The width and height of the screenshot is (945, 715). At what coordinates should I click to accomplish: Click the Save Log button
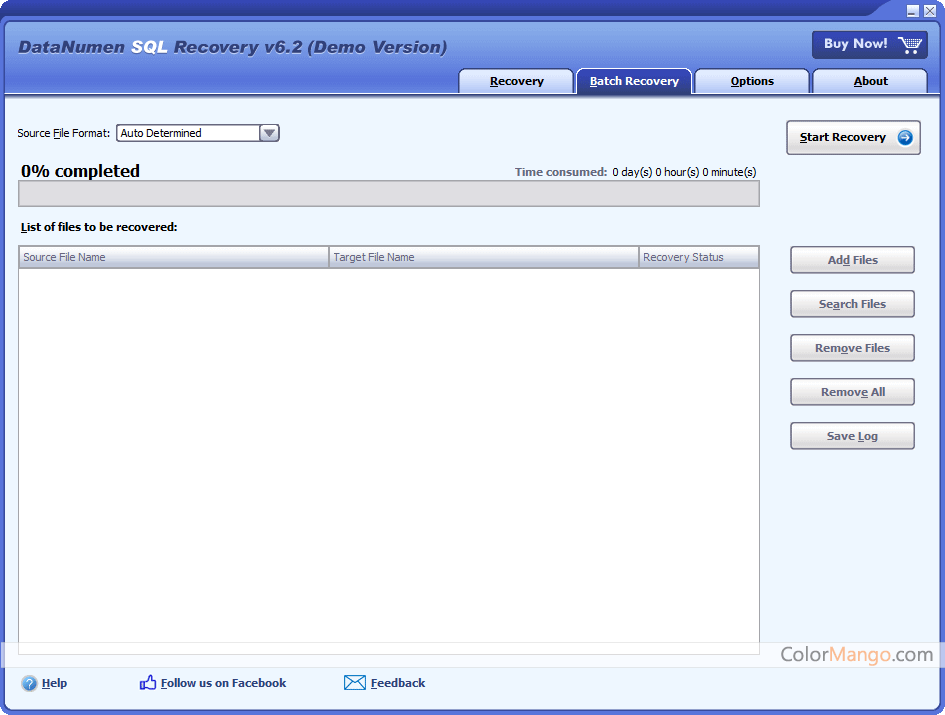[x=852, y=436]
